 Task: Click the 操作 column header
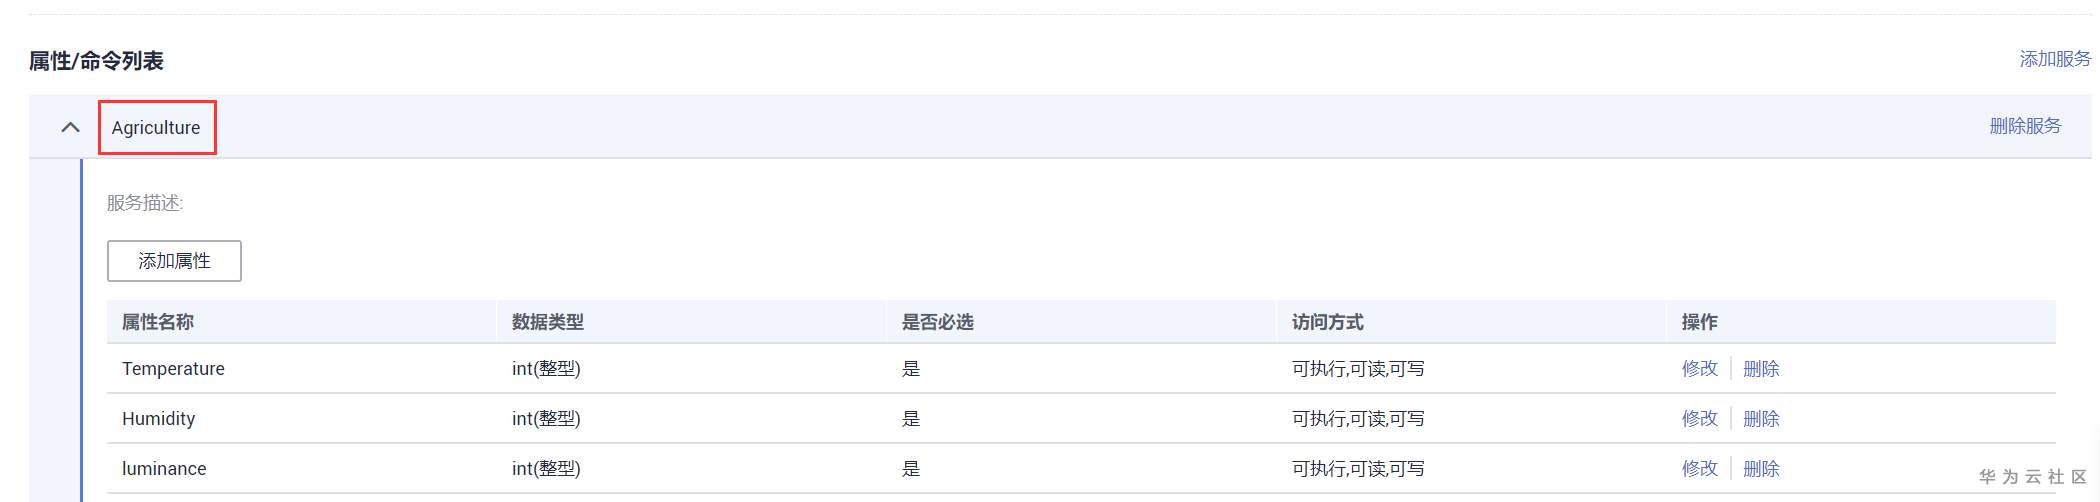[x=1699, y=322]
